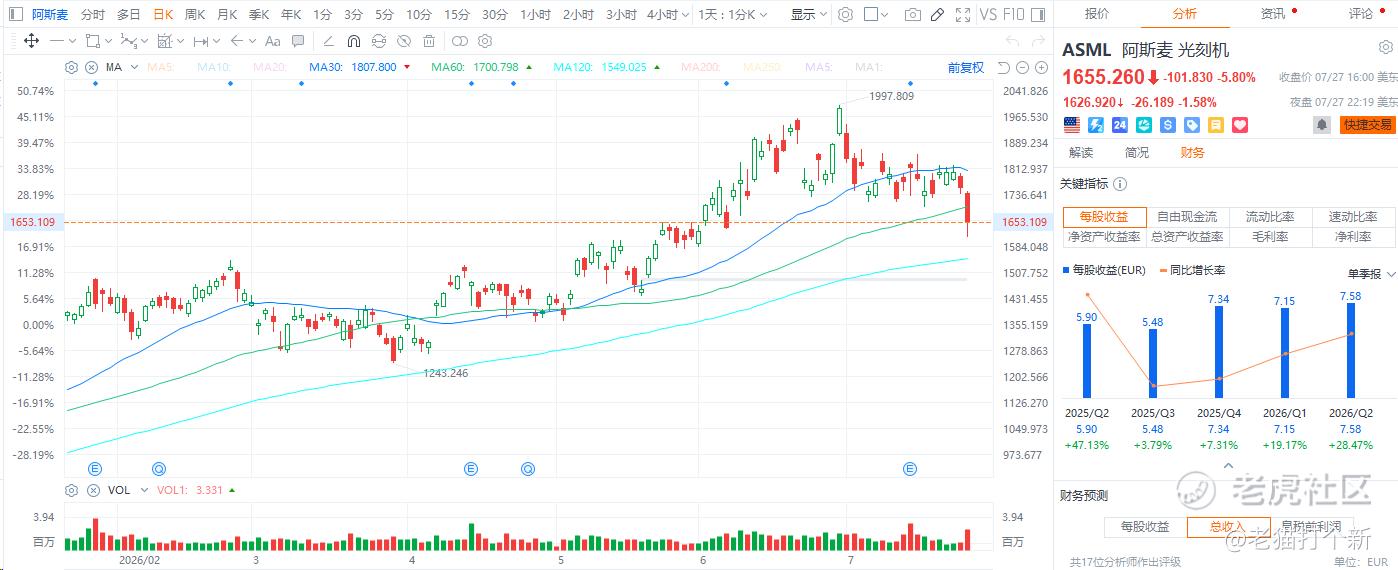Select 总收入 under 财务预测
The width and height of the screenshot is (1398, 570).
[x=1227, y=527]
